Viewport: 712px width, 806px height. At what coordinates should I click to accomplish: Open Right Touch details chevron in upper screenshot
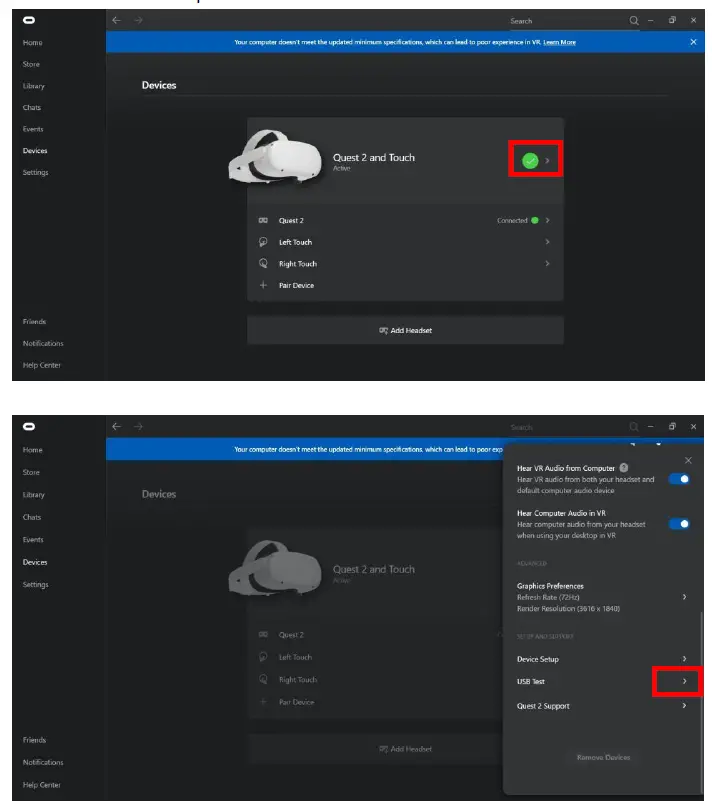pyautogui.click(x=547, y=264)
